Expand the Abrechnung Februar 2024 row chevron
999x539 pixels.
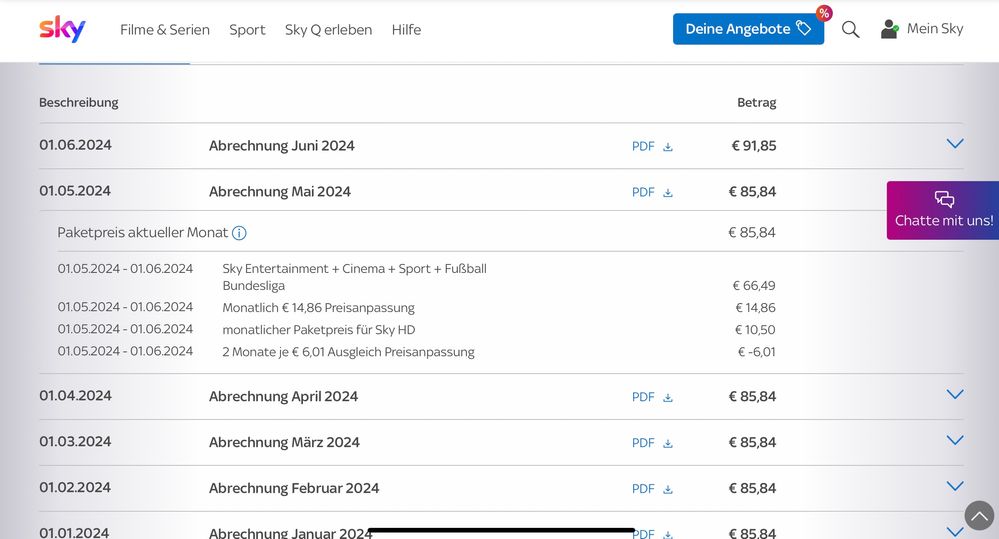pyautogui.click(x=954, y=486)
